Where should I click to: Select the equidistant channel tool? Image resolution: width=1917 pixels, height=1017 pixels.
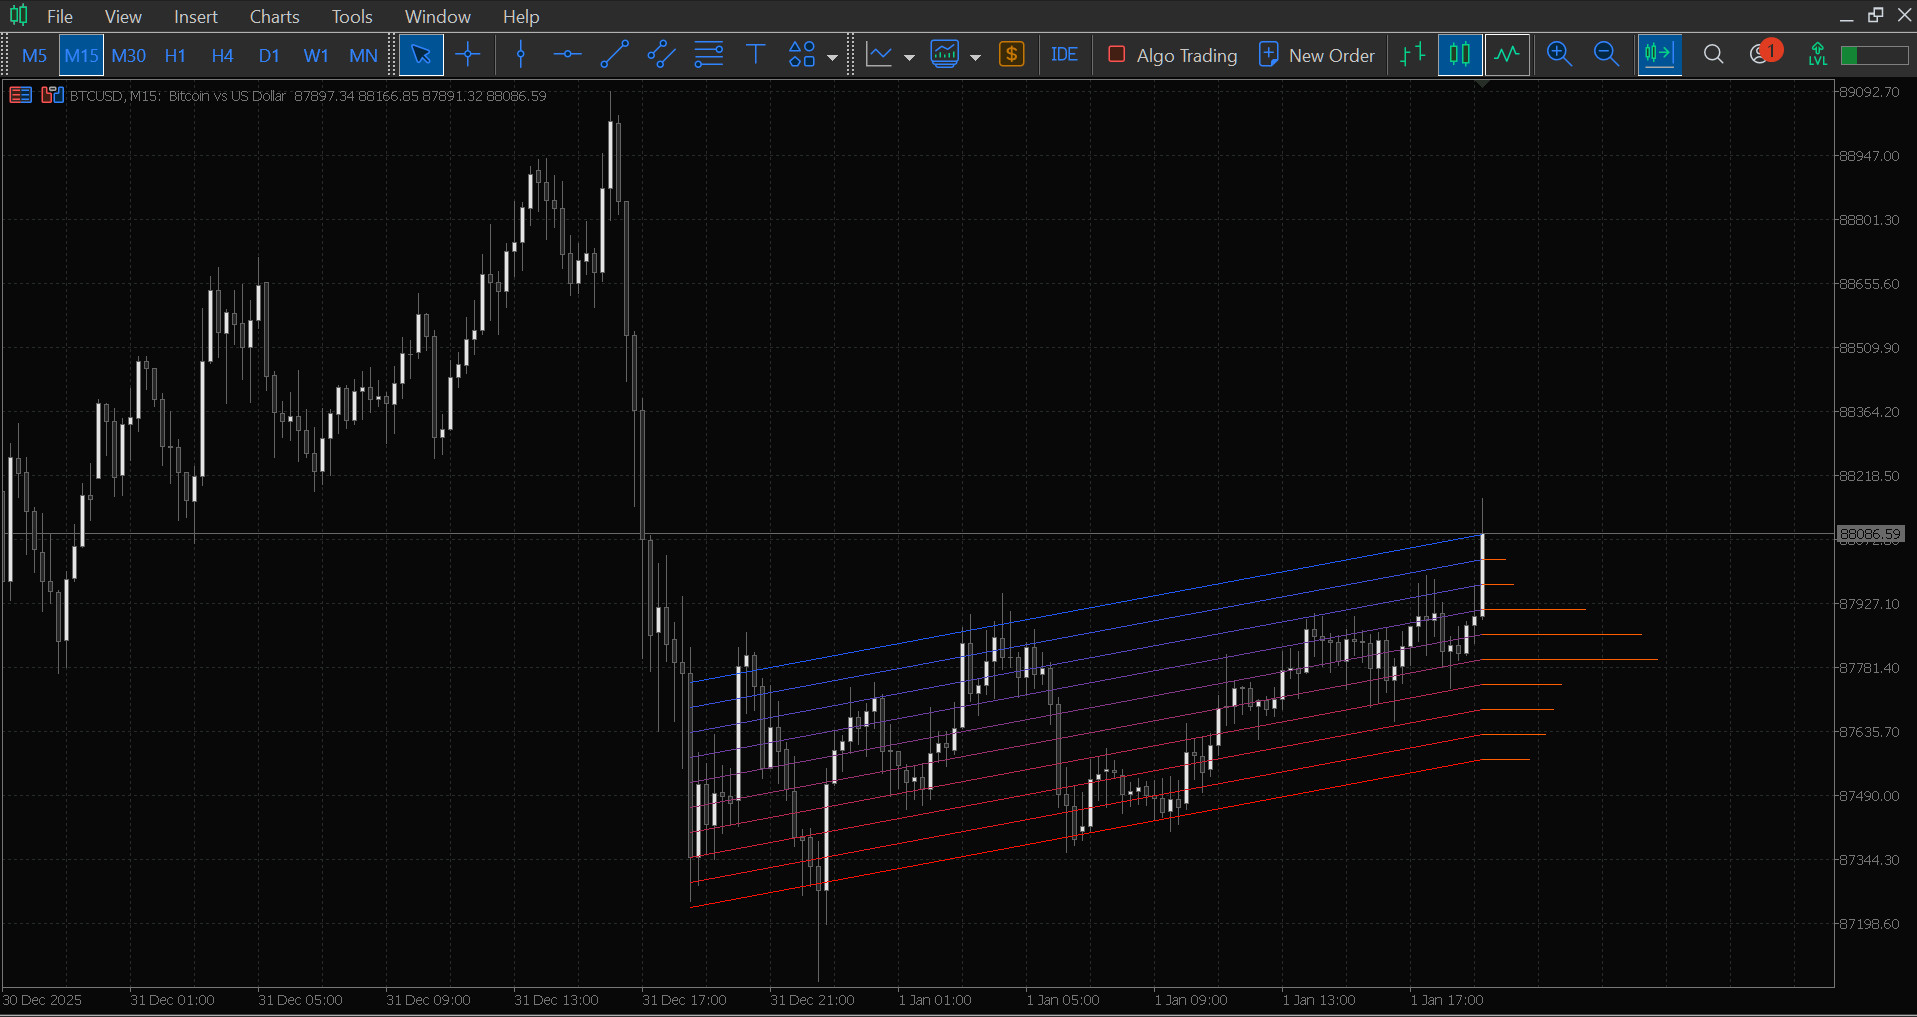pos(661,55)
